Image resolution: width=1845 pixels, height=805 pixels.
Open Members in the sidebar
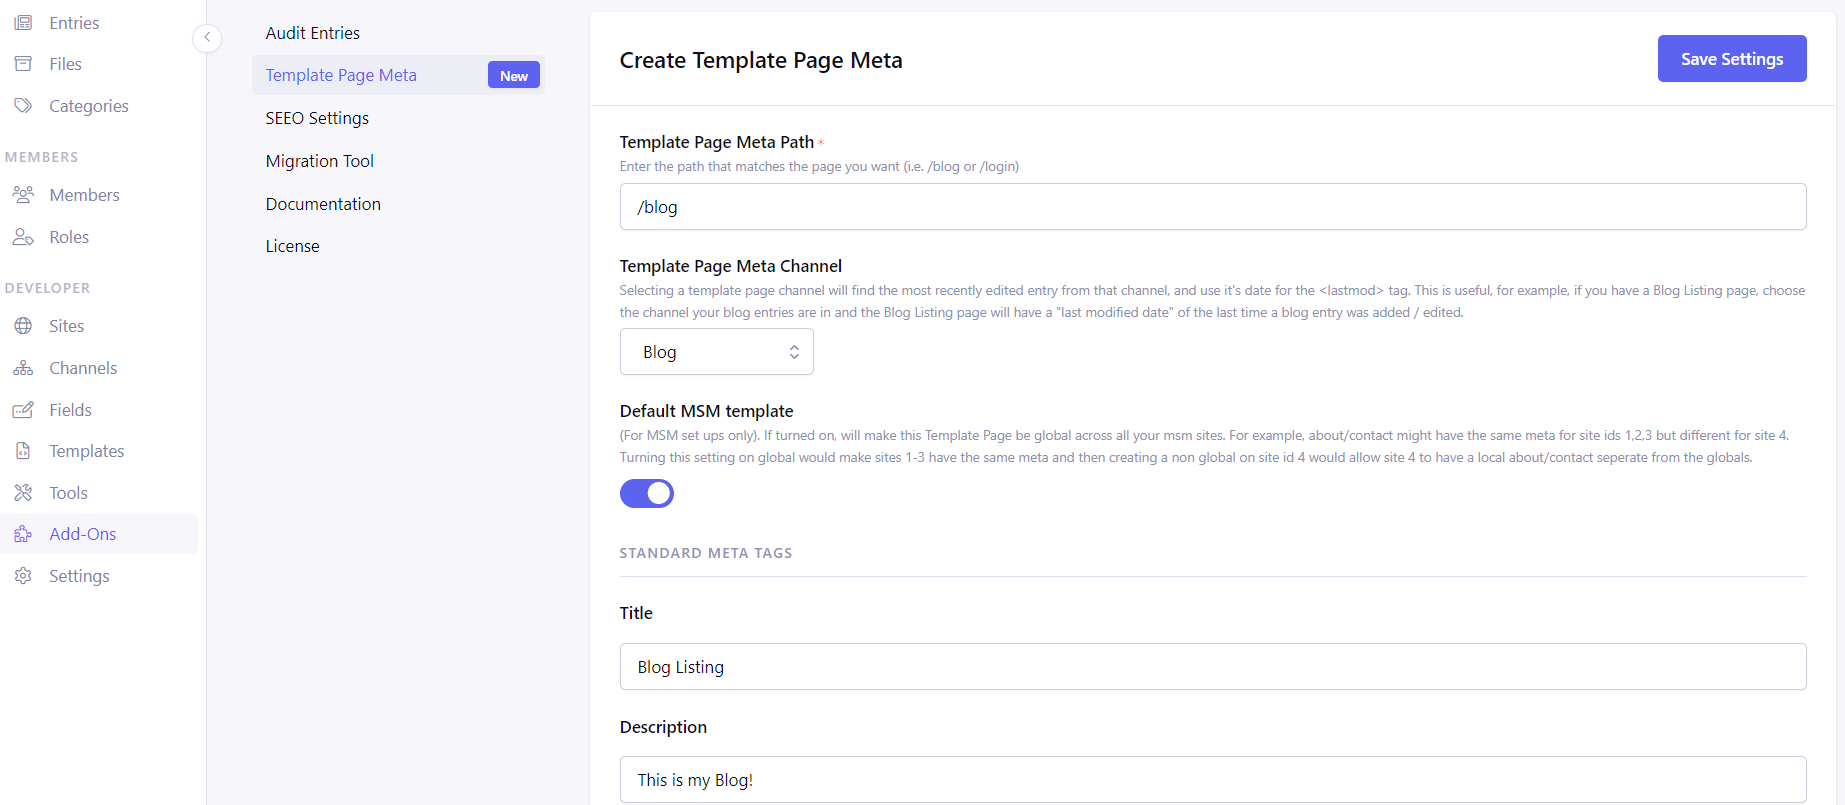click(x=85, y=195)
